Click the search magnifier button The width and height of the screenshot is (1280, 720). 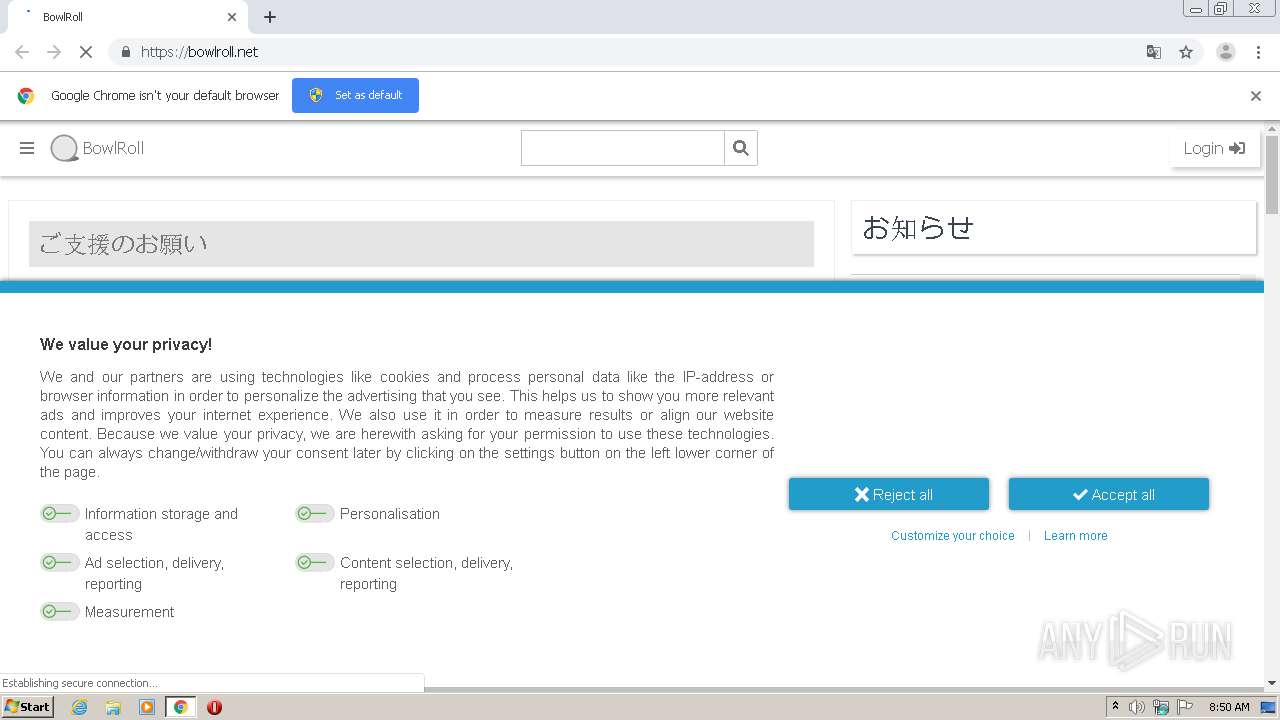tap(741, 148)
